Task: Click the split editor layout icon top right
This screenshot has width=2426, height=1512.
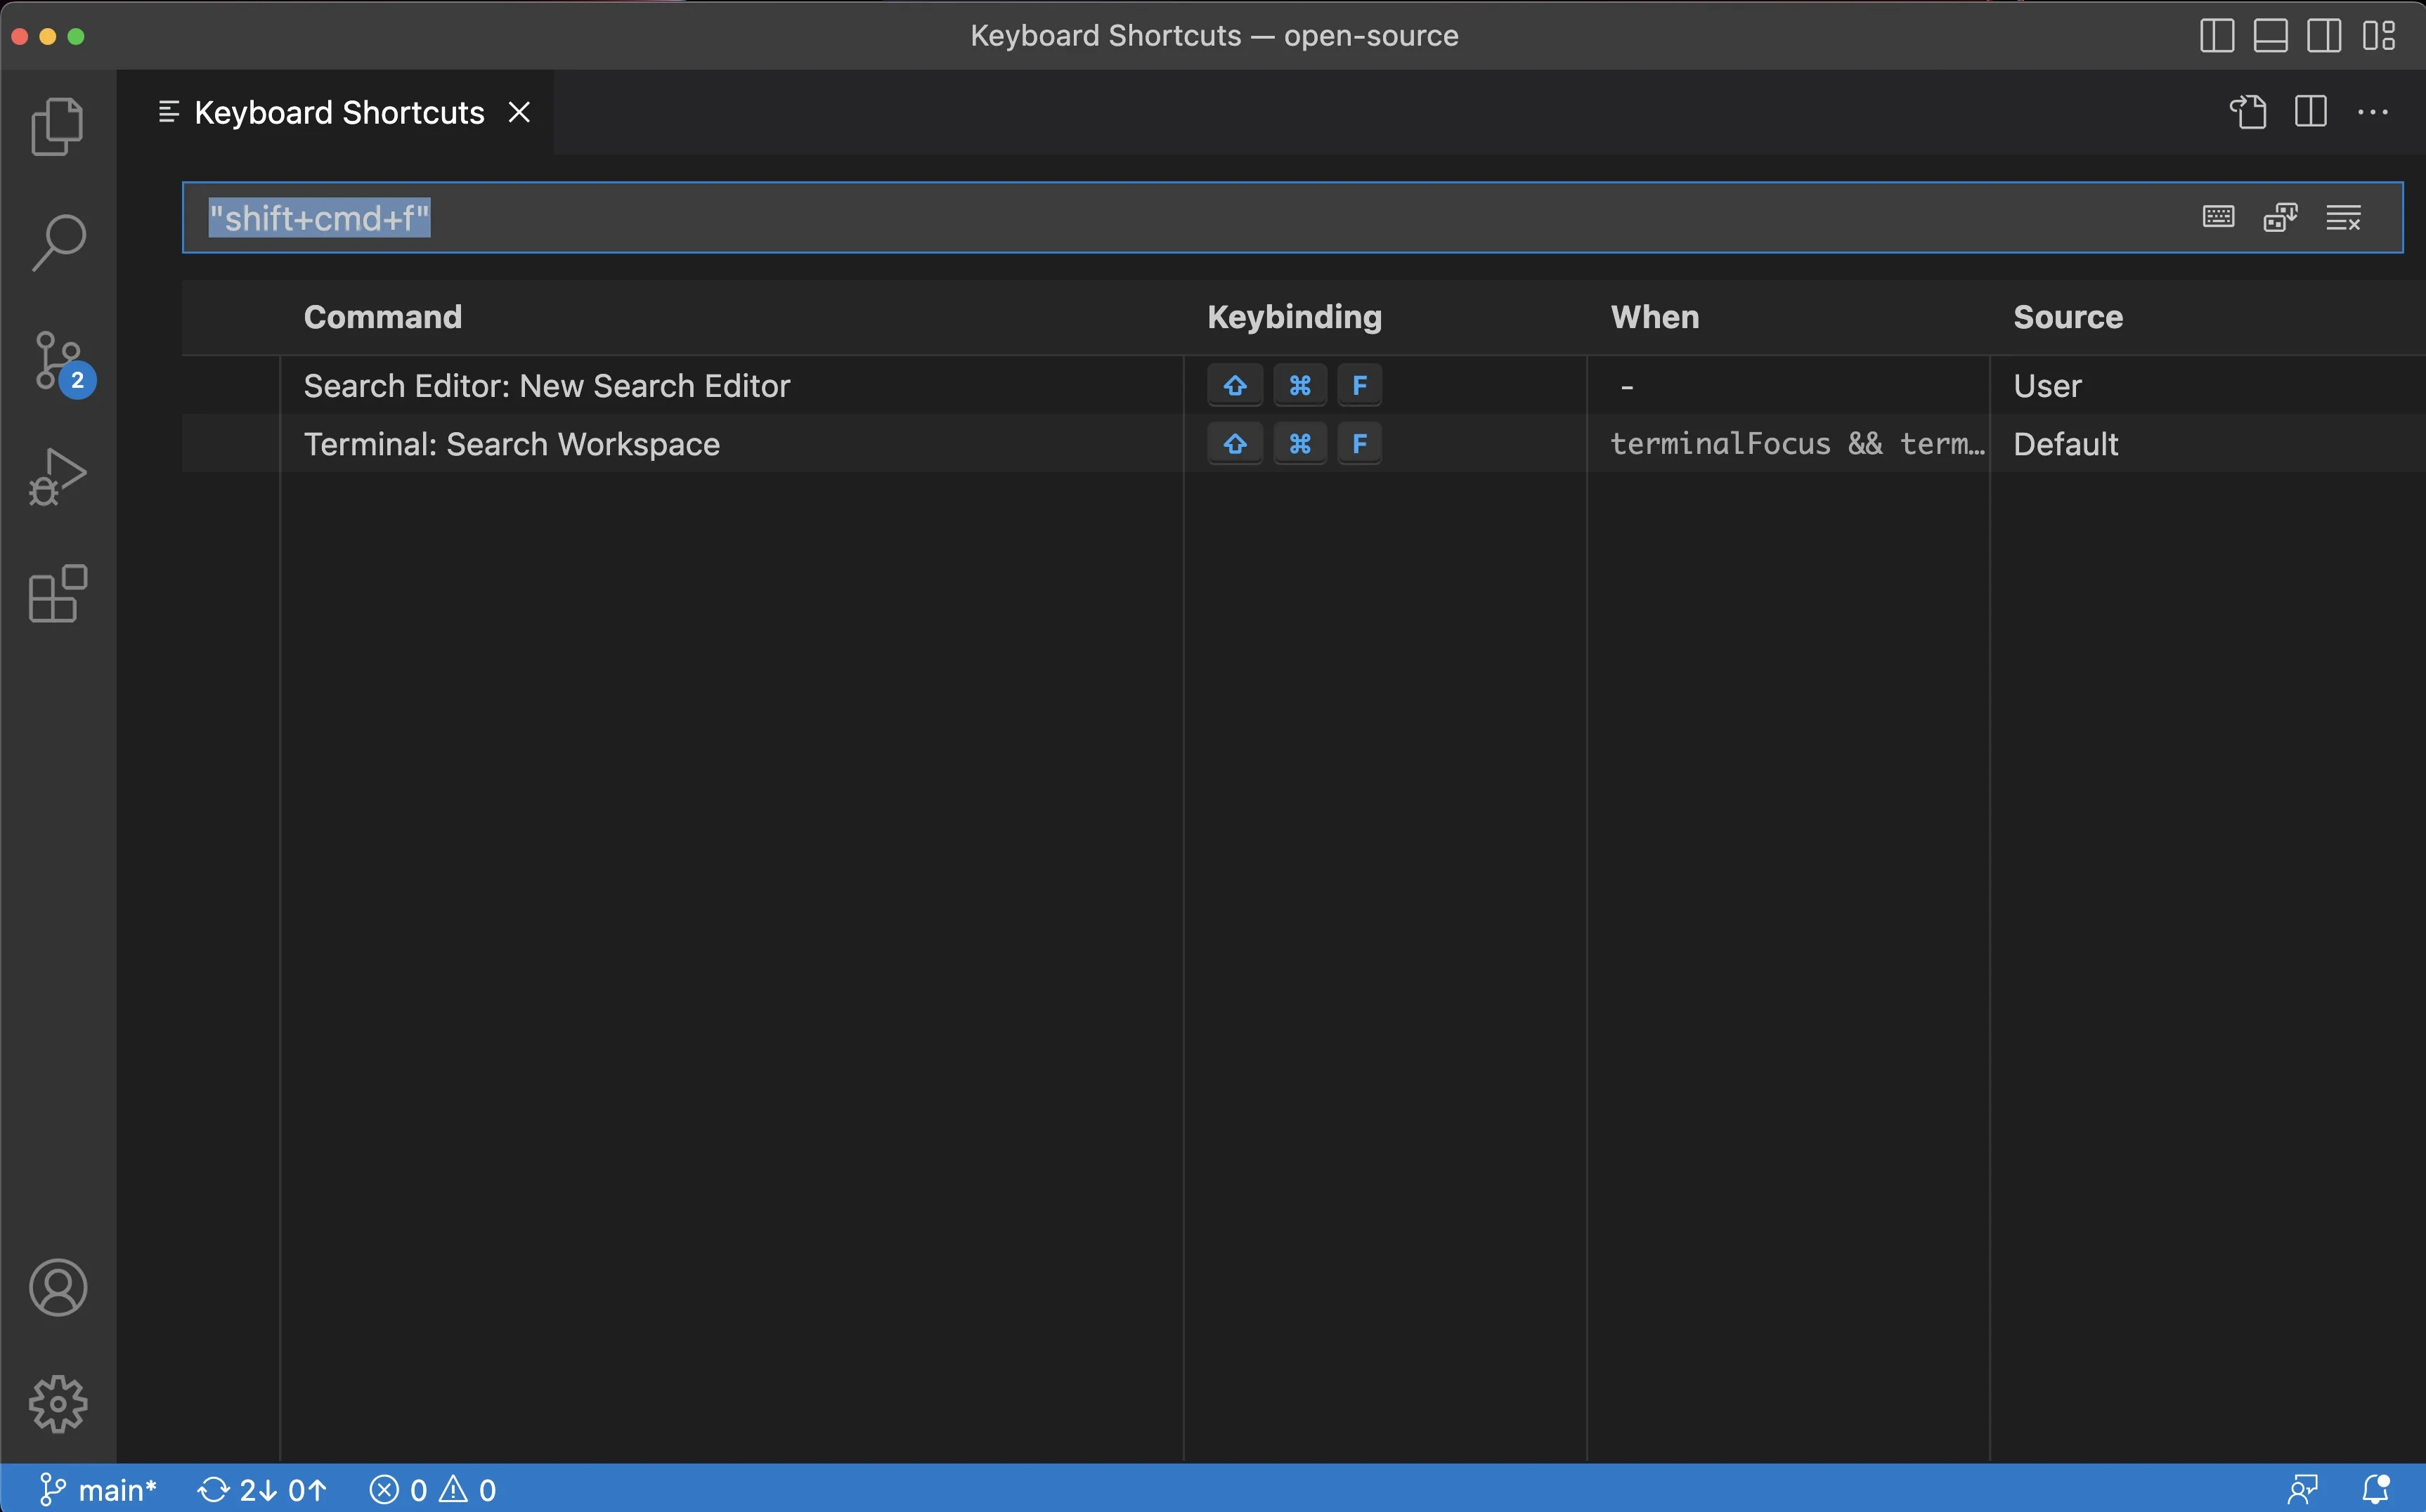Action: point(2311,112)
